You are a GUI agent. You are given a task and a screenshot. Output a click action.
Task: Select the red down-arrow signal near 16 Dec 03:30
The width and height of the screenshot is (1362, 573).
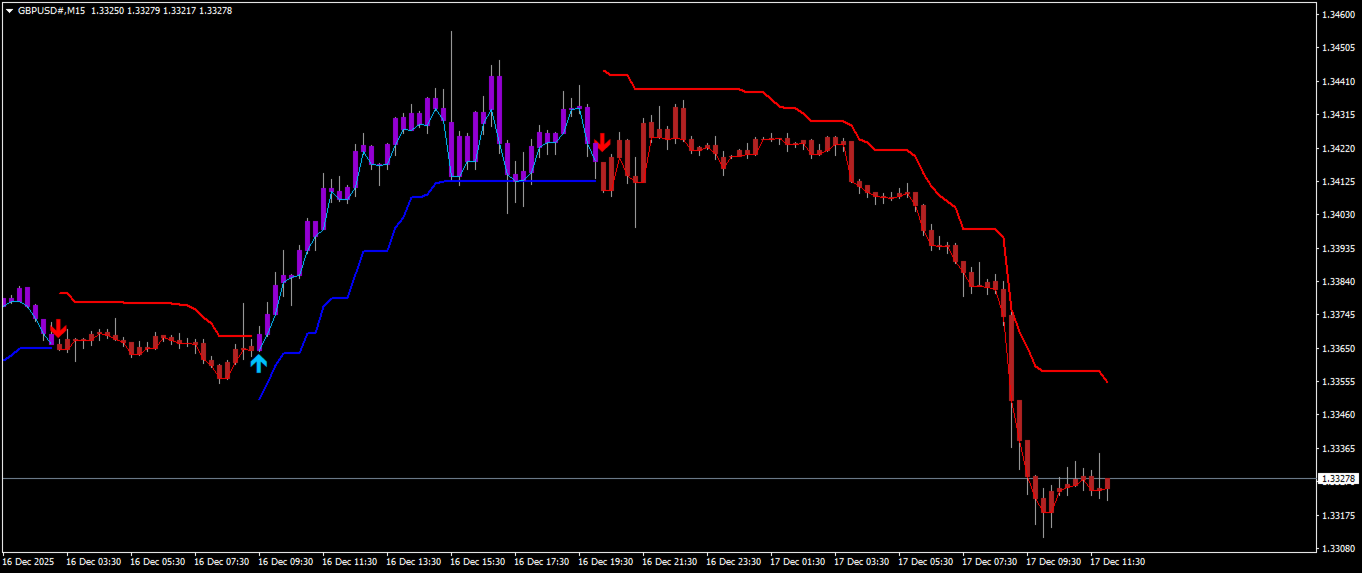[58, 328]
